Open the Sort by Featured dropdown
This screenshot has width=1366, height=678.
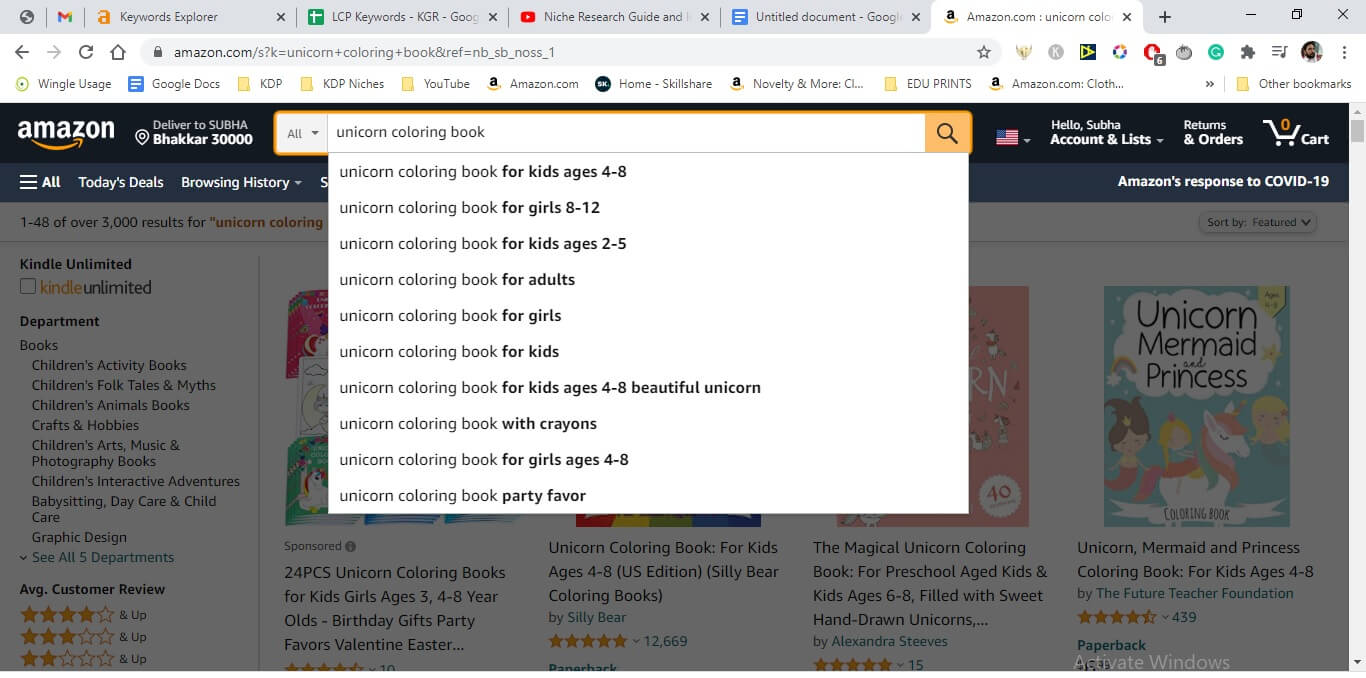(x=1257, y=222)
